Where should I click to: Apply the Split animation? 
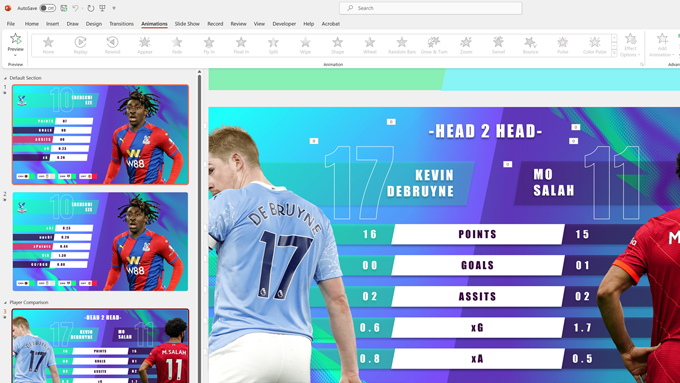pos(273,45)
